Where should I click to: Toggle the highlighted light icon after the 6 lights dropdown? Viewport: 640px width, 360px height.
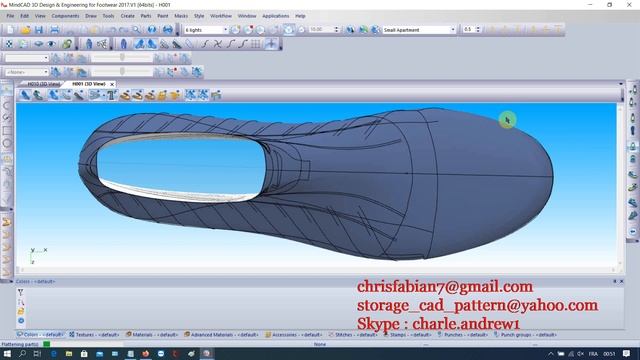[x=289, y=30]
